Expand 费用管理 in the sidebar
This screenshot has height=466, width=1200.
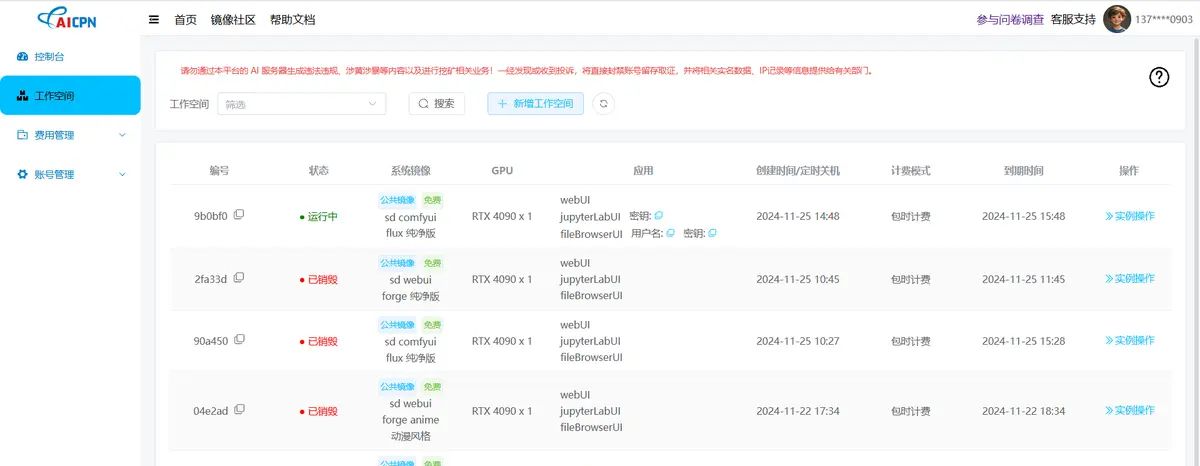pyautogui.click(x=70, y=135)
